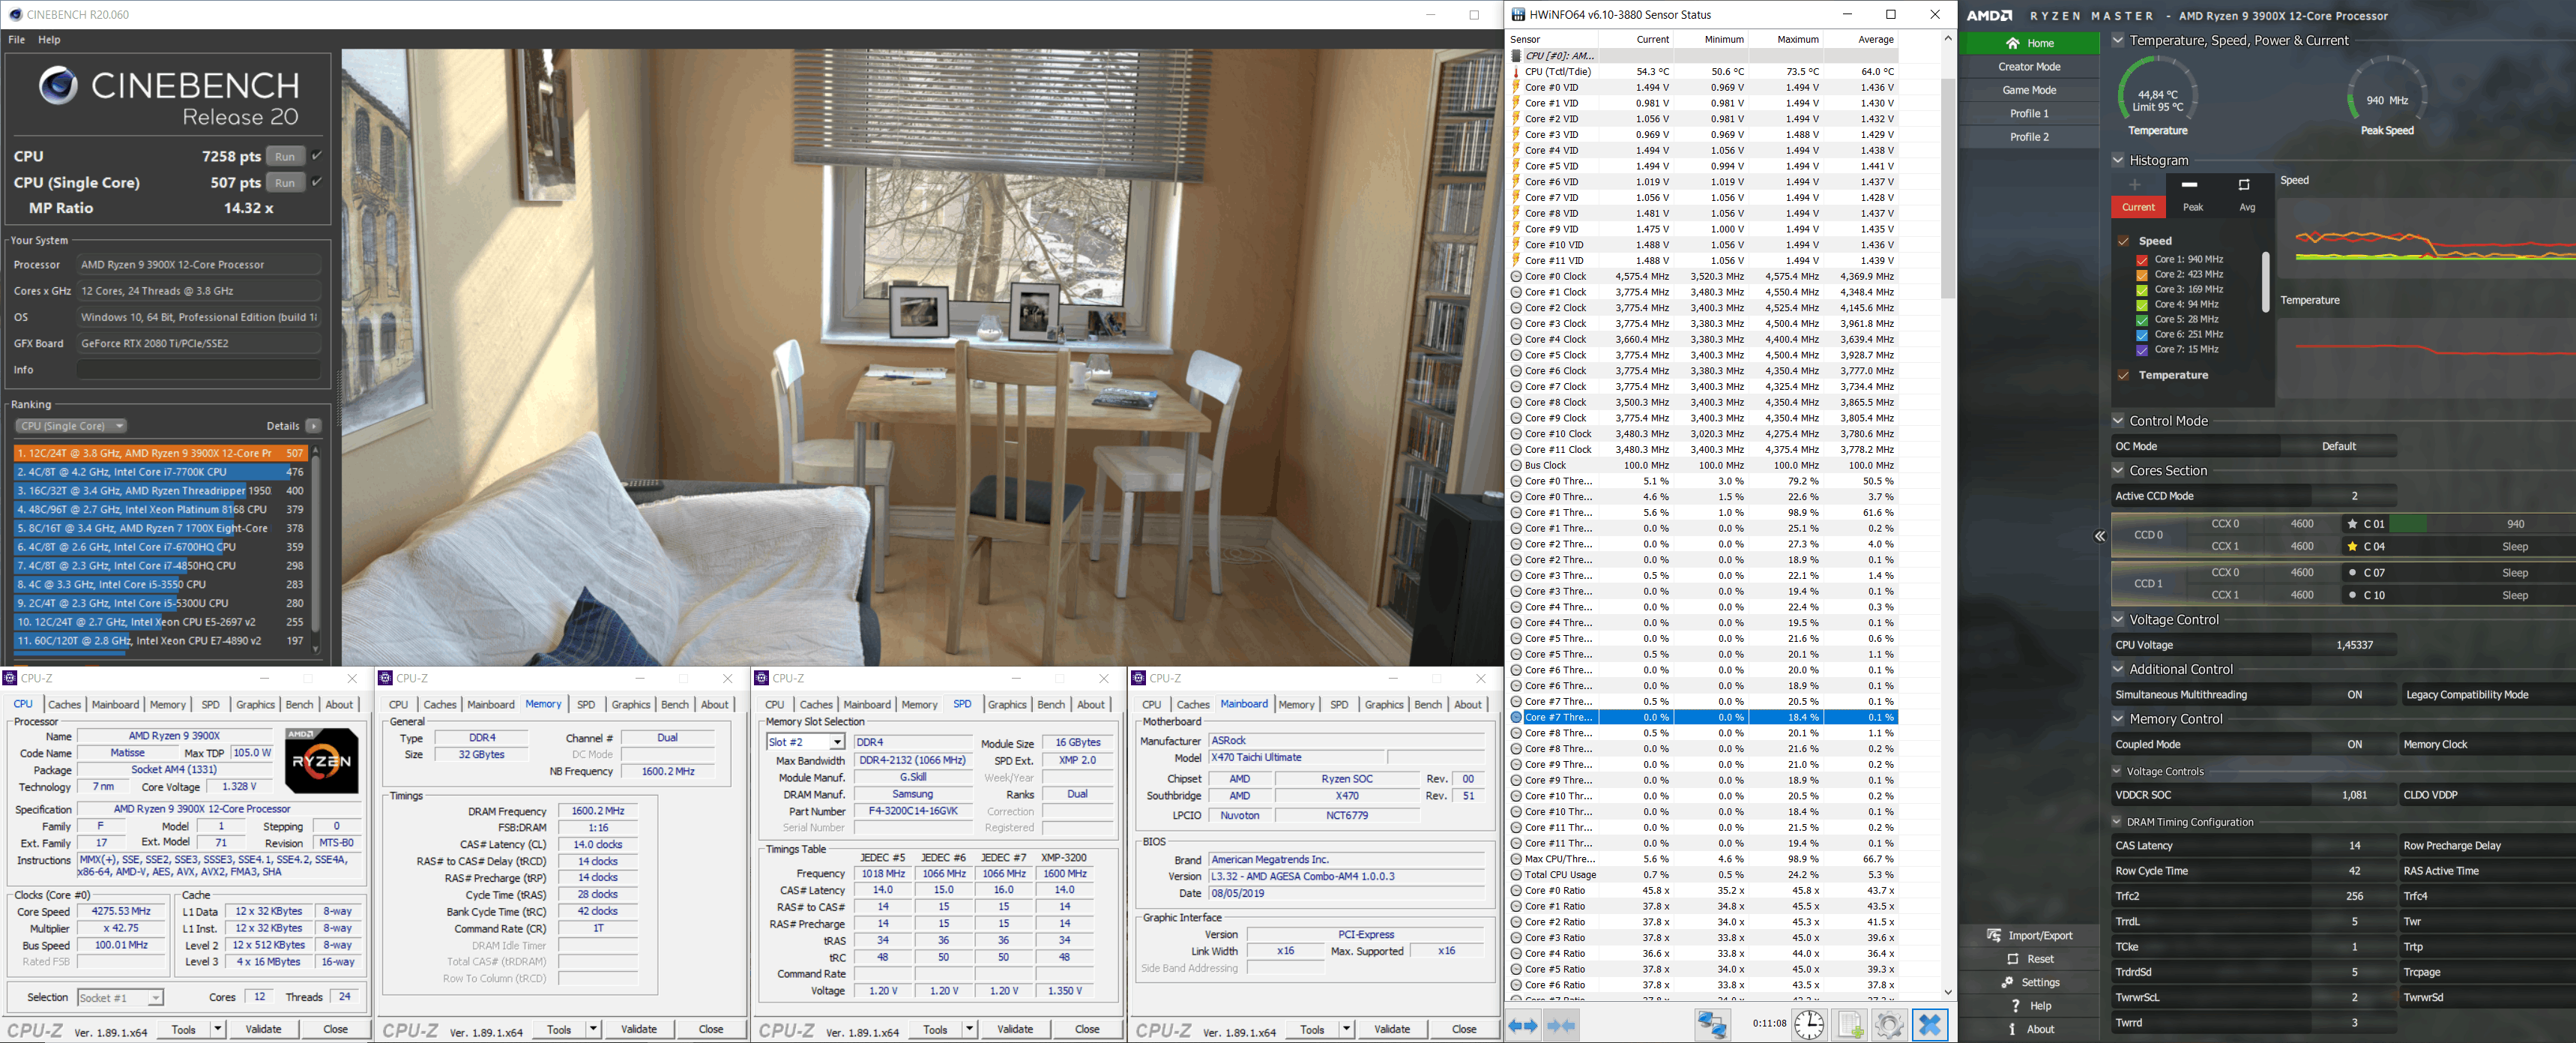Open CPU-Z memory Slot #2 dropdown
The width and height of the screenshot is (2576, 1043).
tap(837, 742)
